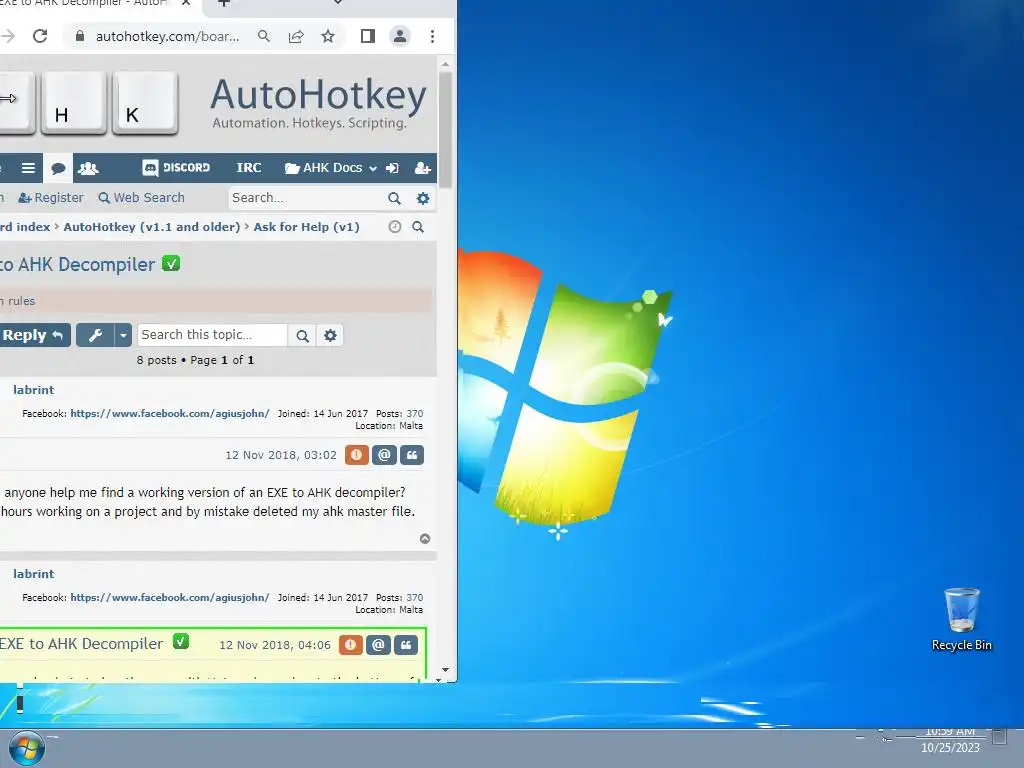The height and width of the screenshot is (768, 1024).
Task: Open new tab with plus button
Action: pyautogui.click(x=223, y=3)
